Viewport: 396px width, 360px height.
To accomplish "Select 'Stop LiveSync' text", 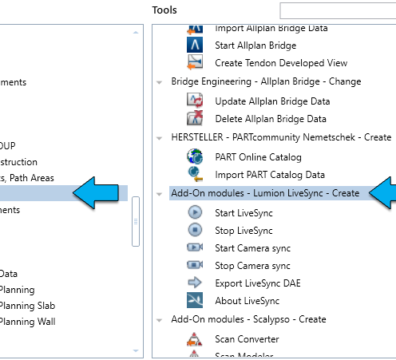I will 244,231.
